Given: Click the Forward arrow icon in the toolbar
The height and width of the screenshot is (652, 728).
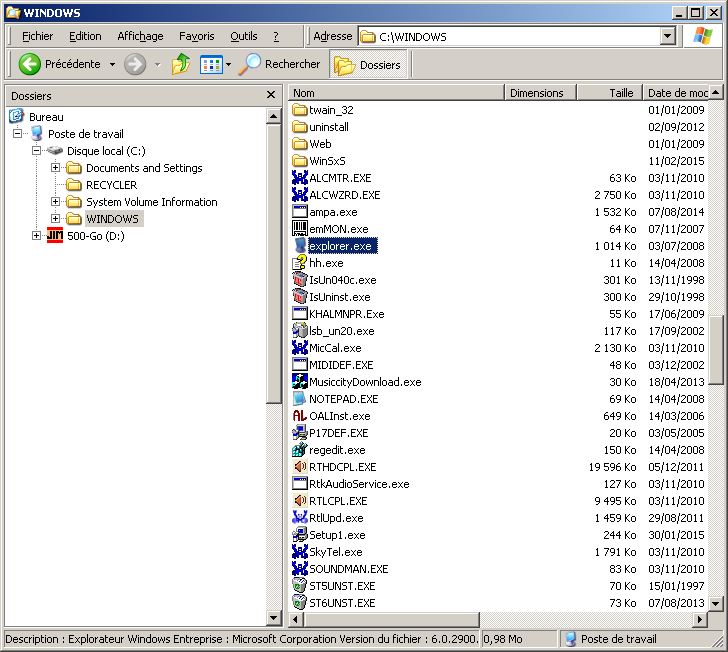Looking at the screenshot, I should tap(135, 64).
